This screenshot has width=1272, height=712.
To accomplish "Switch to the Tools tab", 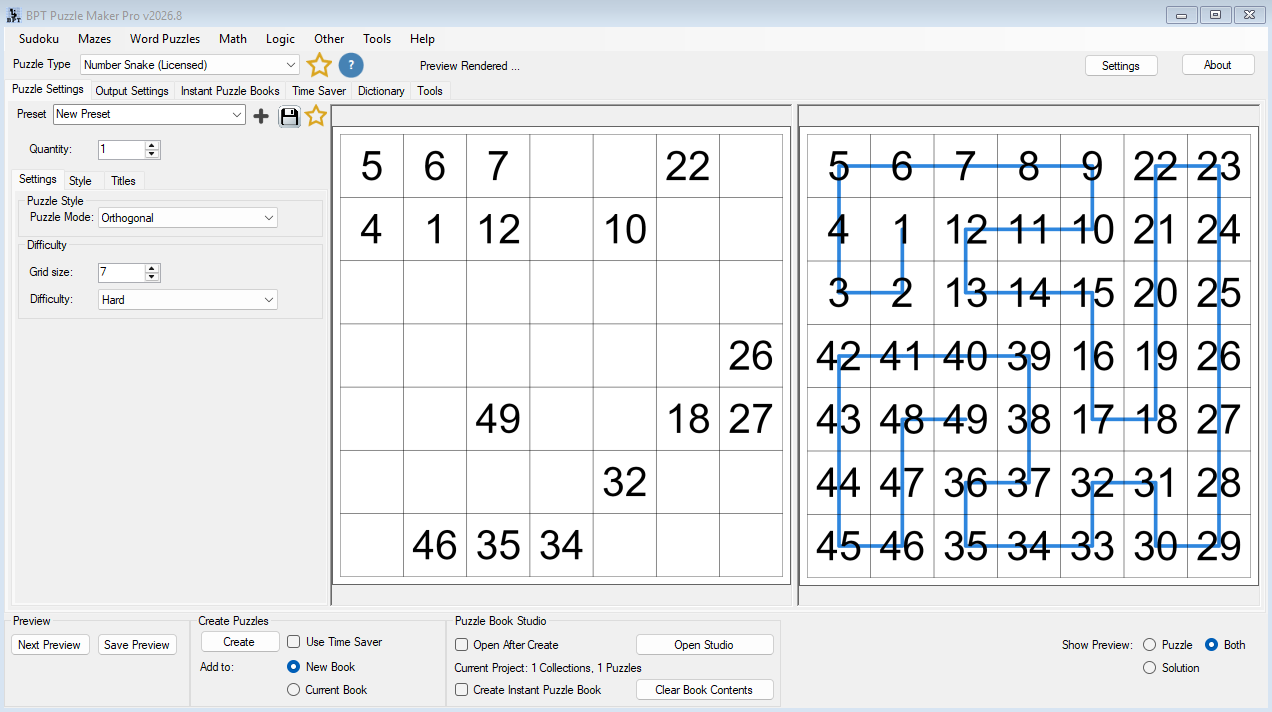I will click(x=430, y=91).
